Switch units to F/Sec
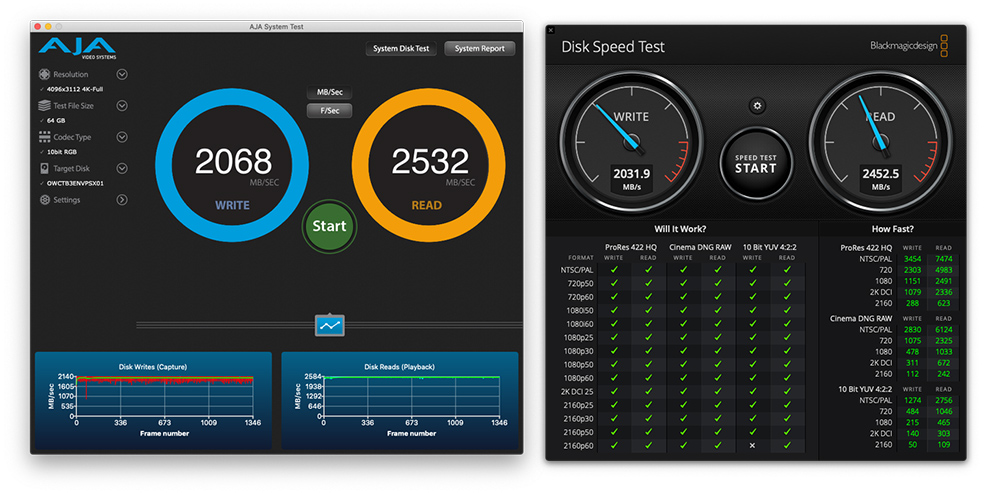1000x493 pixels. pyautogui.click(x=329, y=111)
